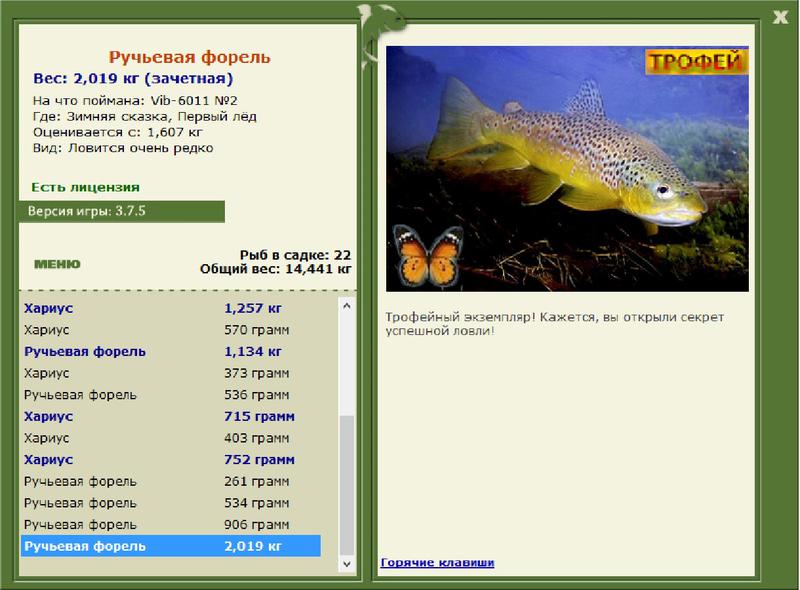Select the Хариус 373 грамм row
This screenshot has width=800, height=590.
tap(171, 373)
